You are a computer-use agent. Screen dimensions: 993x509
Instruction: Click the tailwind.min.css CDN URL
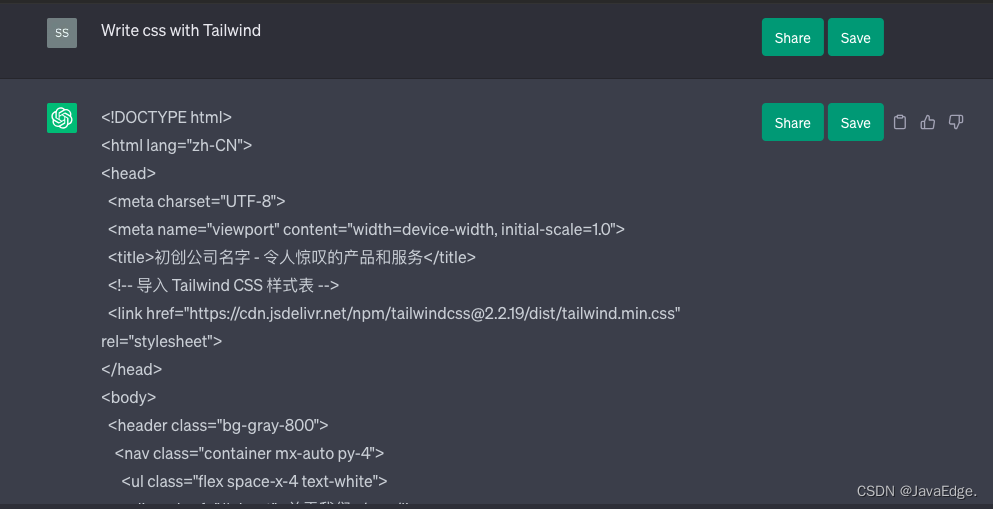click(431, 313)
